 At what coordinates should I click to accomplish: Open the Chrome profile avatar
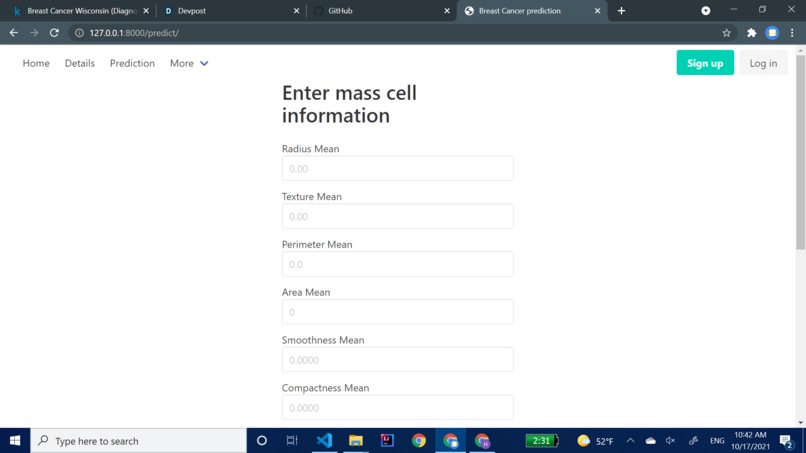point(772,33)
